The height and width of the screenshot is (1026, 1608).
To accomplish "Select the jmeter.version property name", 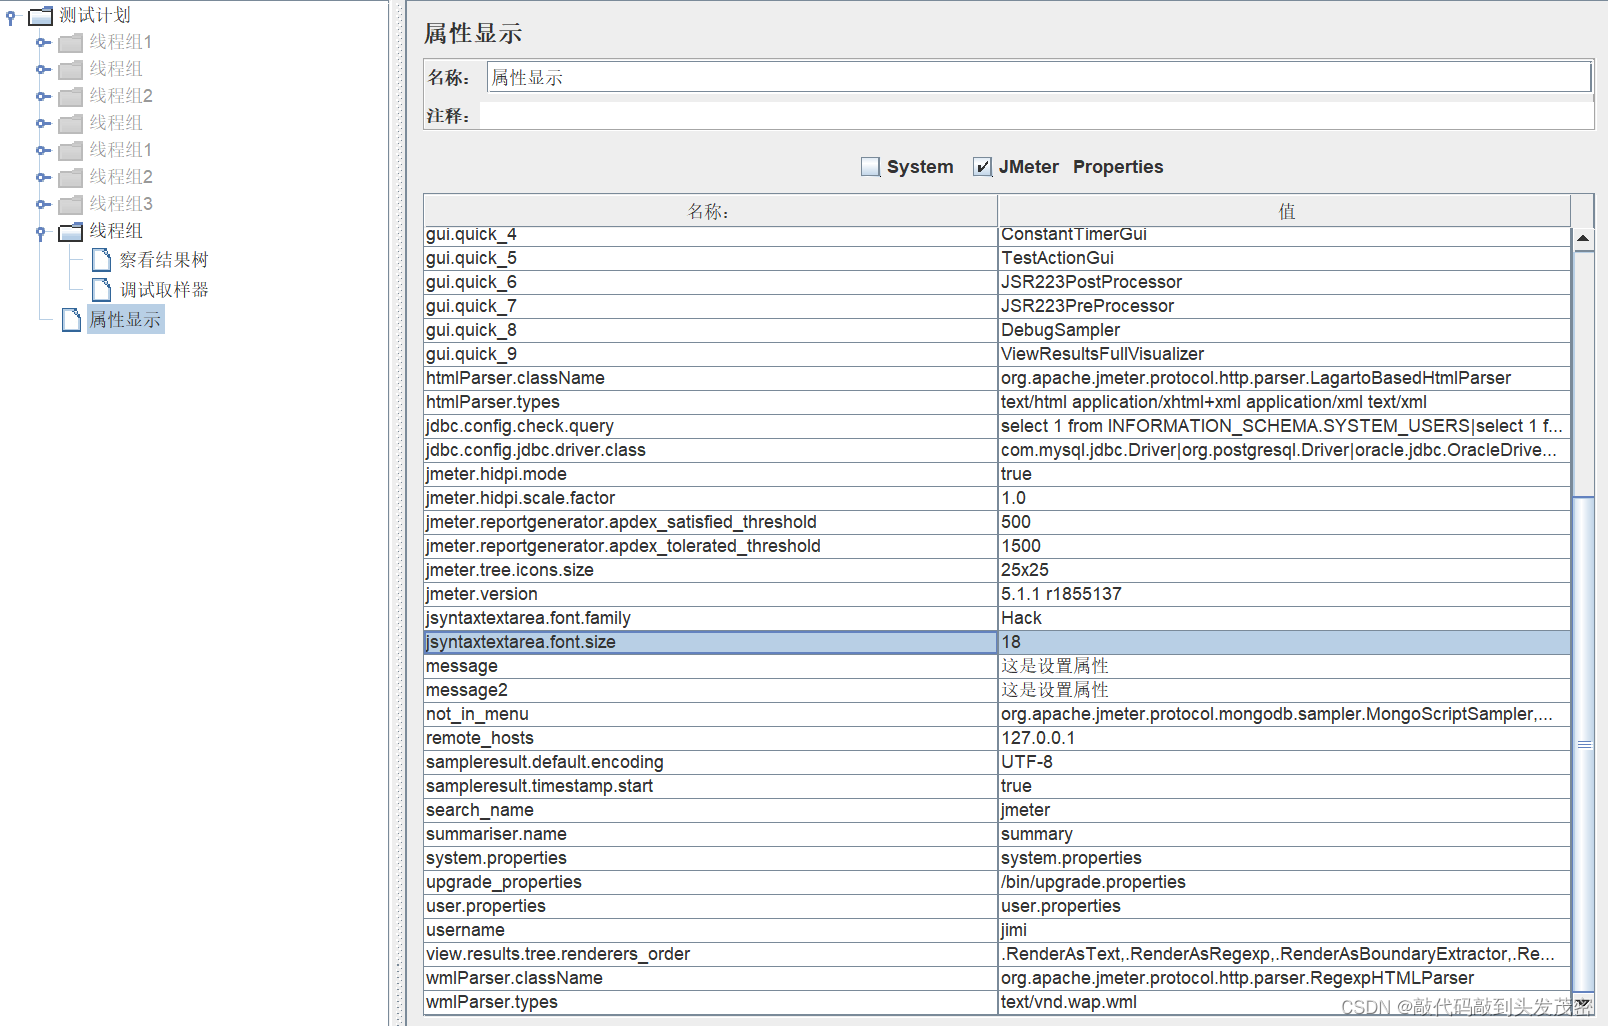I will coord(710,594).
